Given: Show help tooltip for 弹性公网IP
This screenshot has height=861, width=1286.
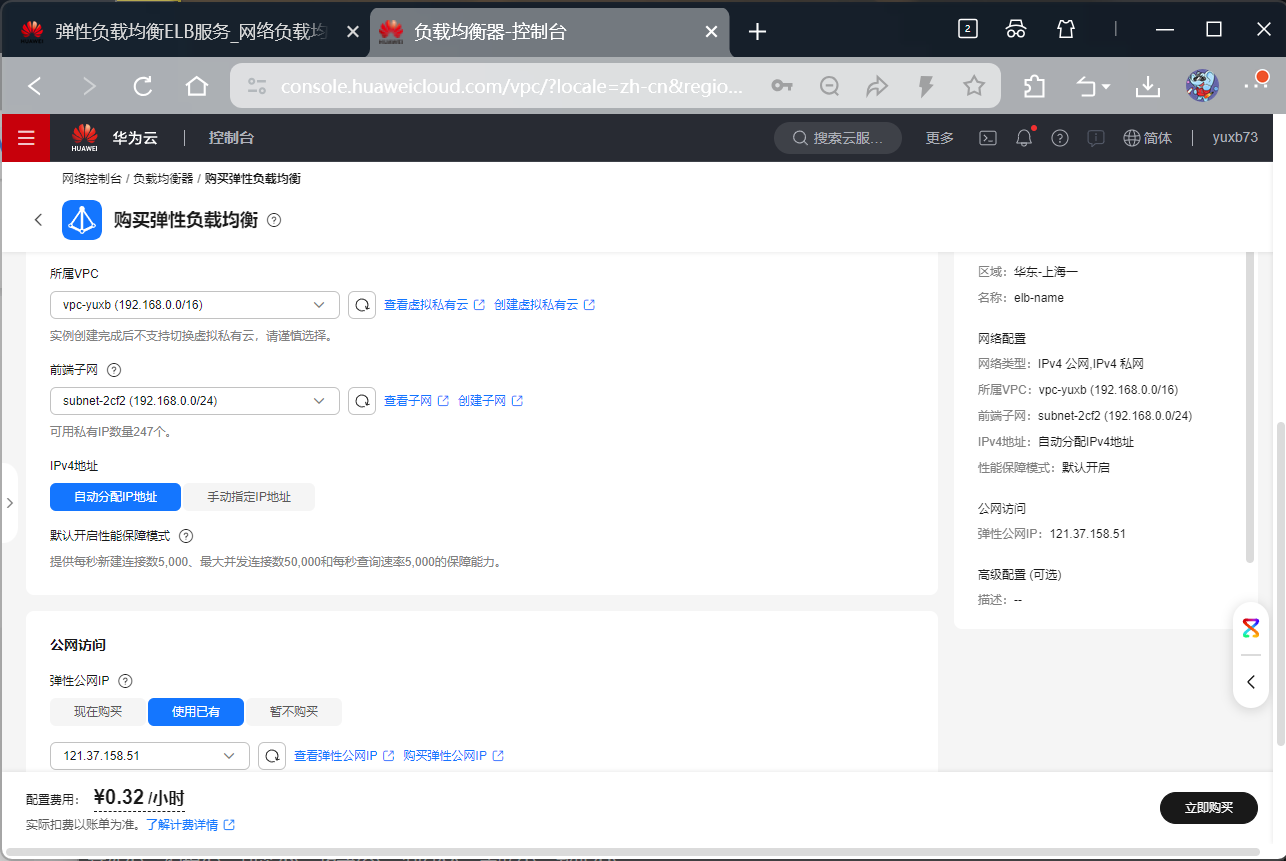Looking at the screenshot, I should tap(125, 681).
